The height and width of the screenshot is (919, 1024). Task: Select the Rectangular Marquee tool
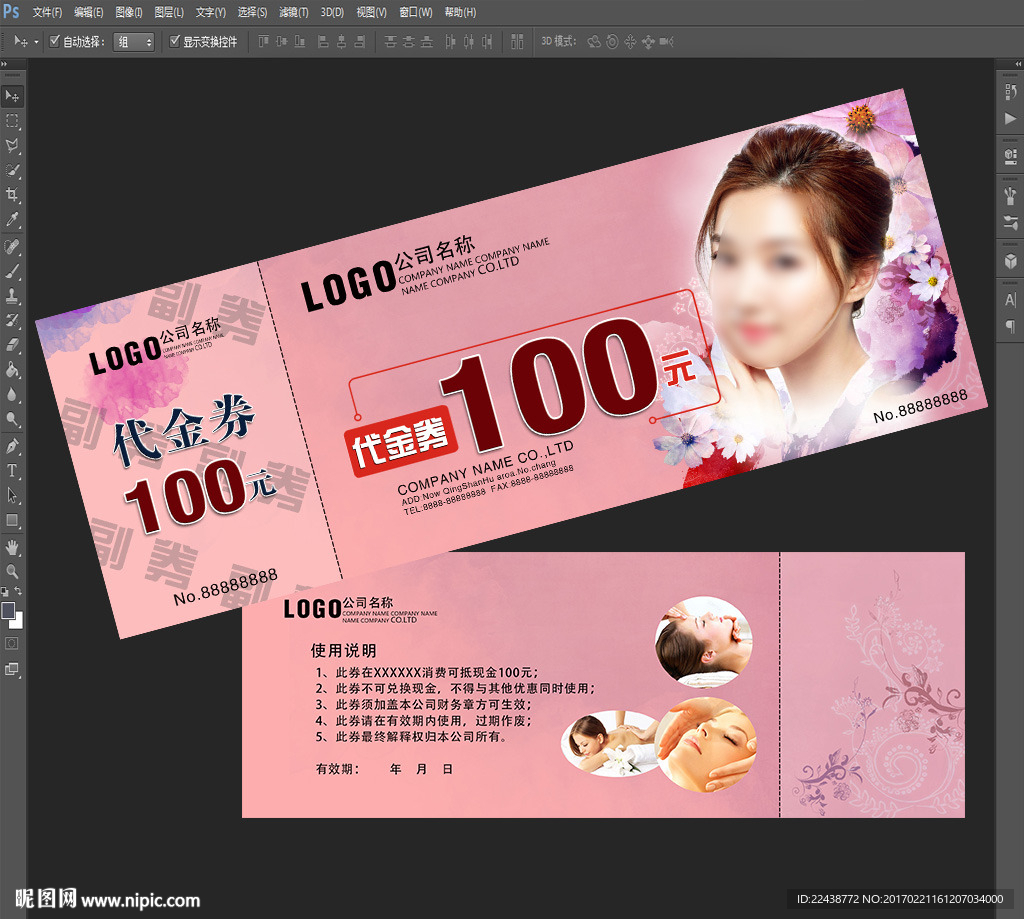[x=12, y=121]
